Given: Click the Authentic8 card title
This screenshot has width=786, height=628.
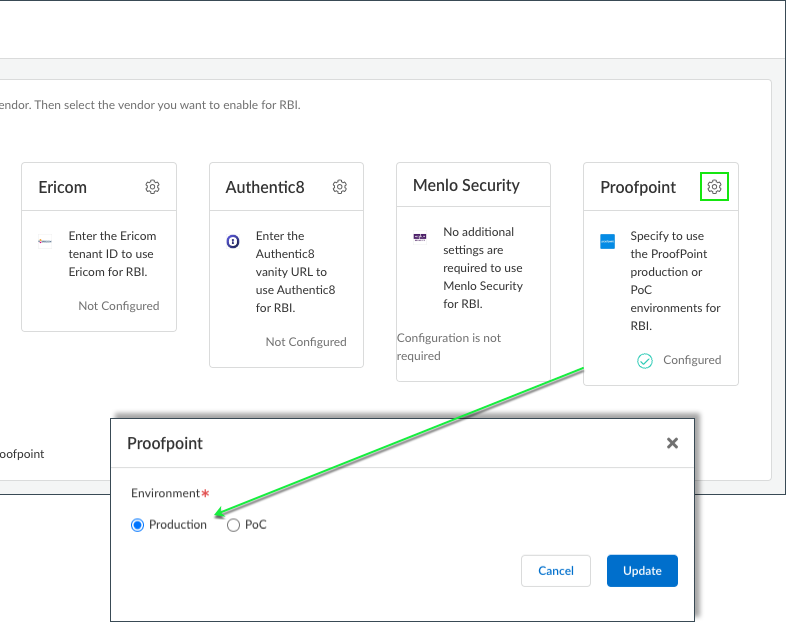Looking at the screenshot, I should (x=265, y=187).
